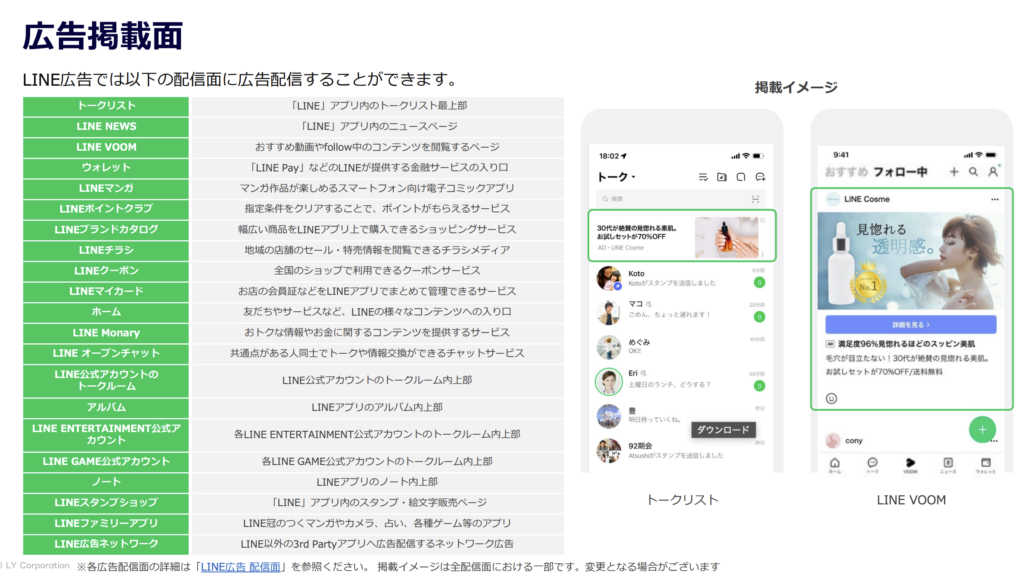
Task: Tap the VOOM icon in bottom nav
Action: 910,465
